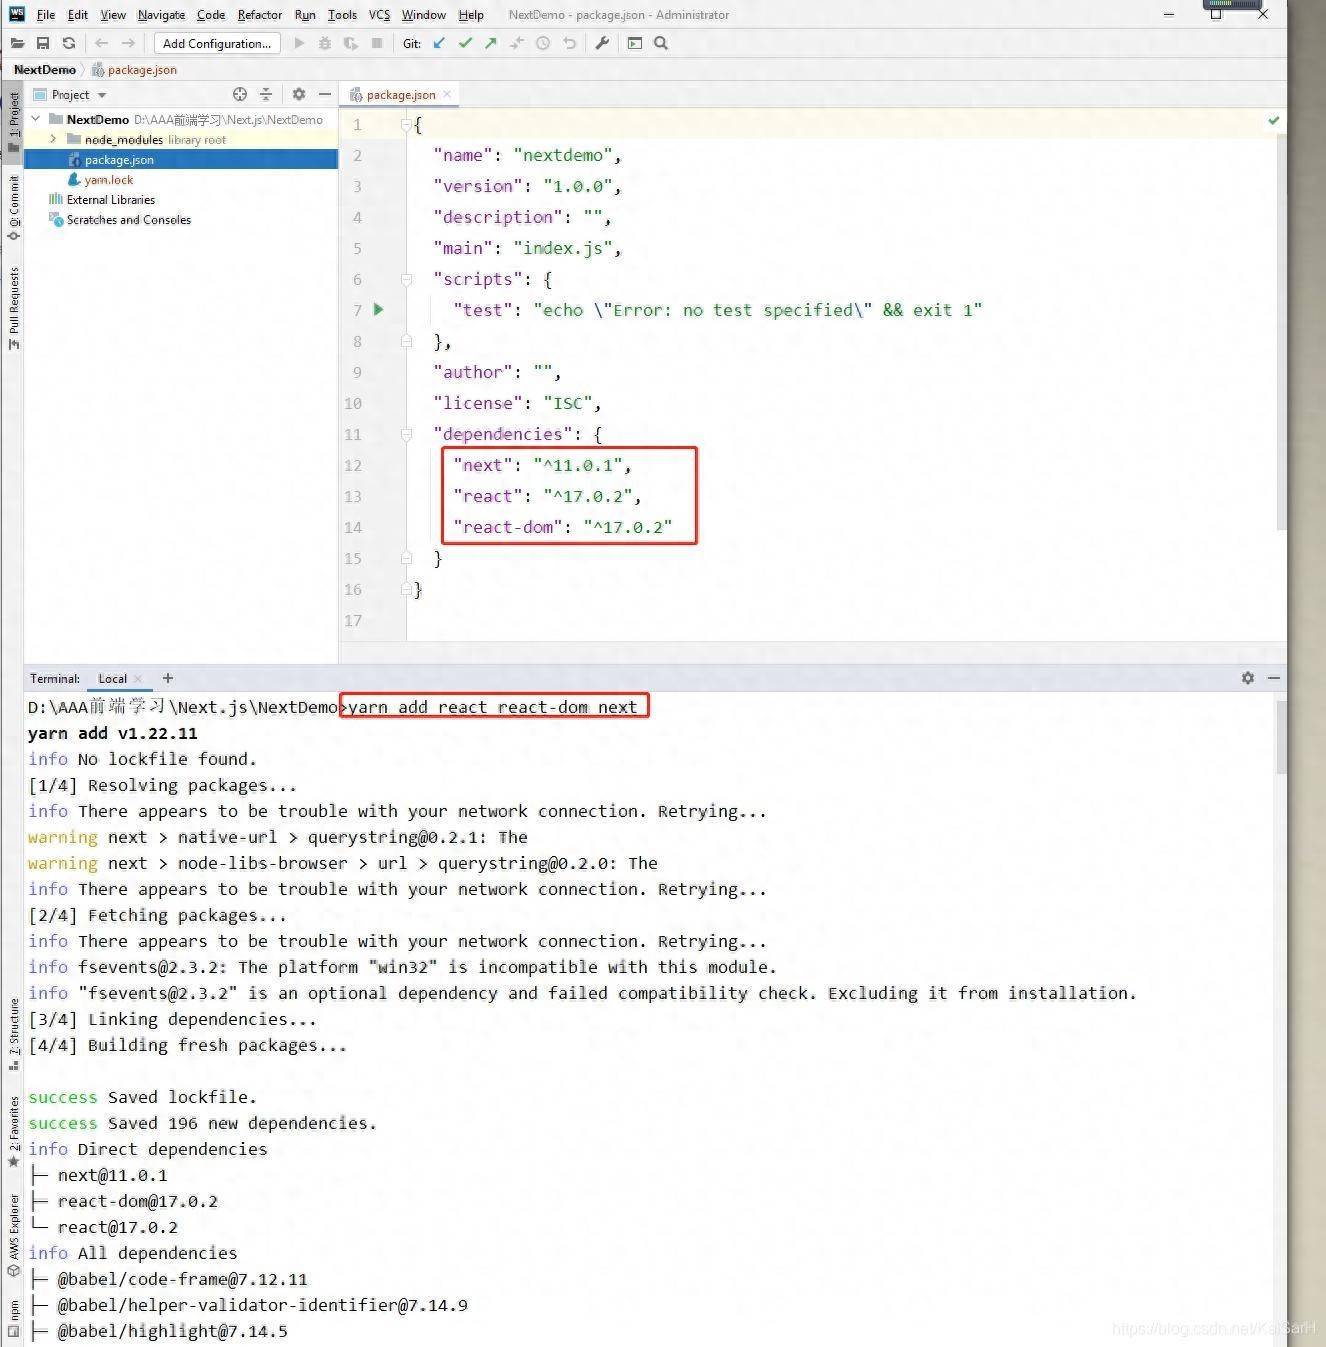Toggle the Favorites tool window side tab
The width and height of the screenshot is (1326, 1347).
pyautogui.click(x=13, y=1131)
